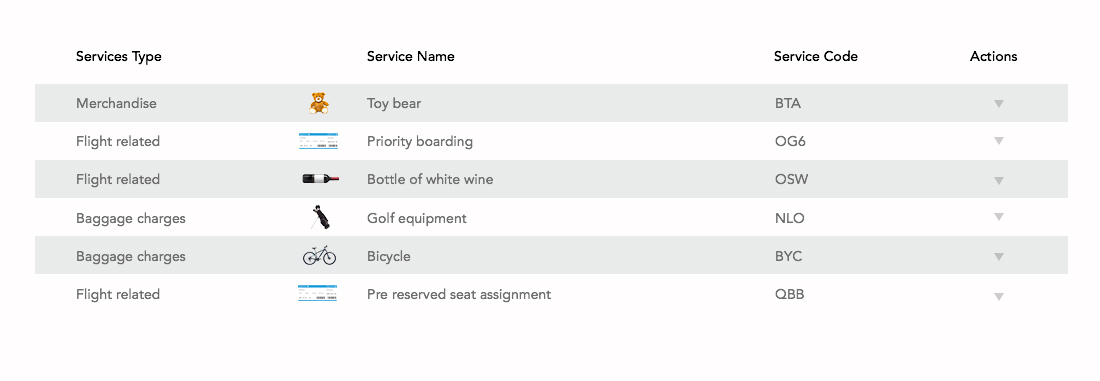
Task: Click the Service Name column header
Action: tap(410, 56)
